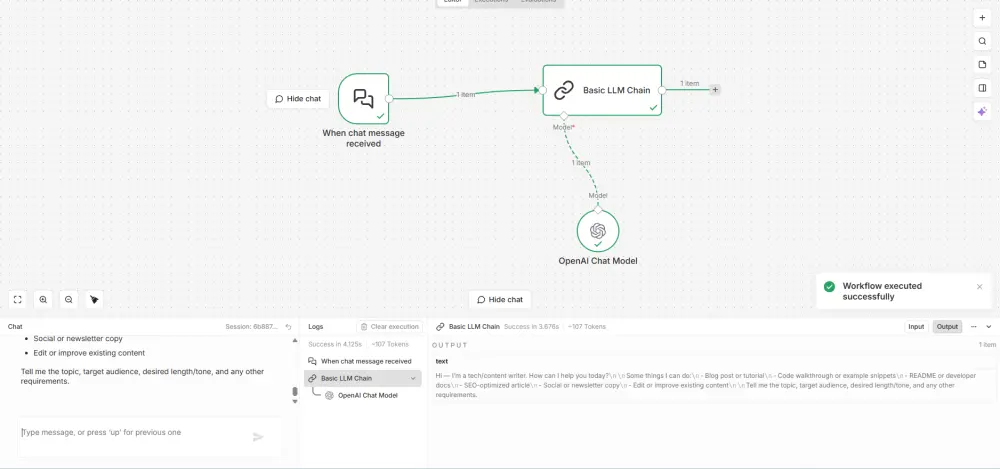Select When chat message received log row
This screenshot has width=1000, height=469.
point(363,361)
